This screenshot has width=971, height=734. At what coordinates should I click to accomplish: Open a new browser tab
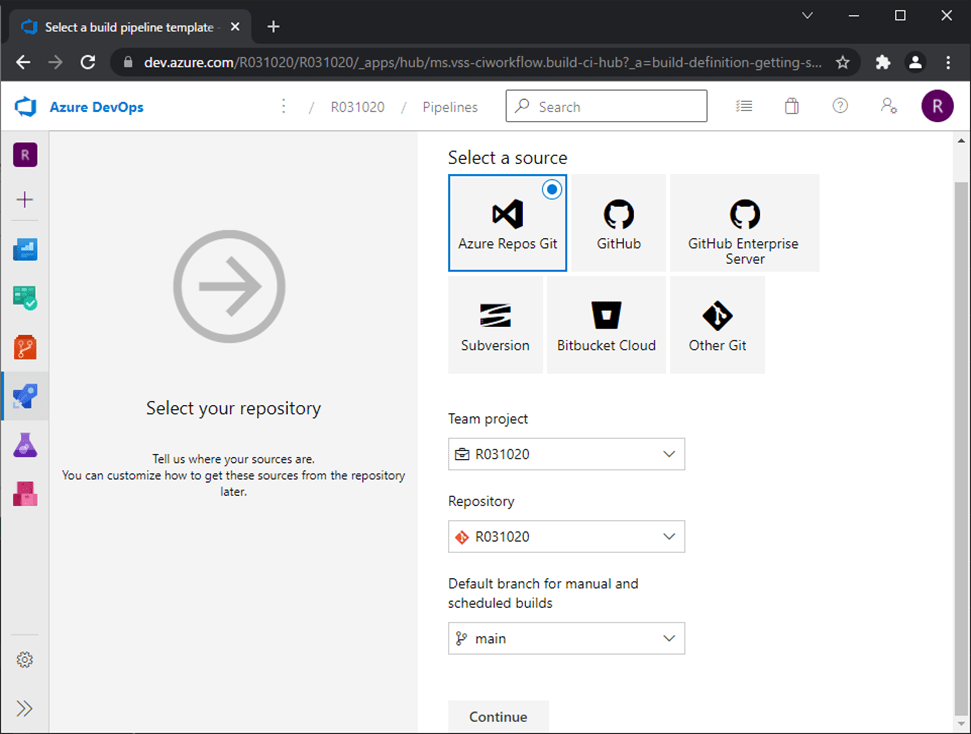pyautogui.click(x=273, y=27)
